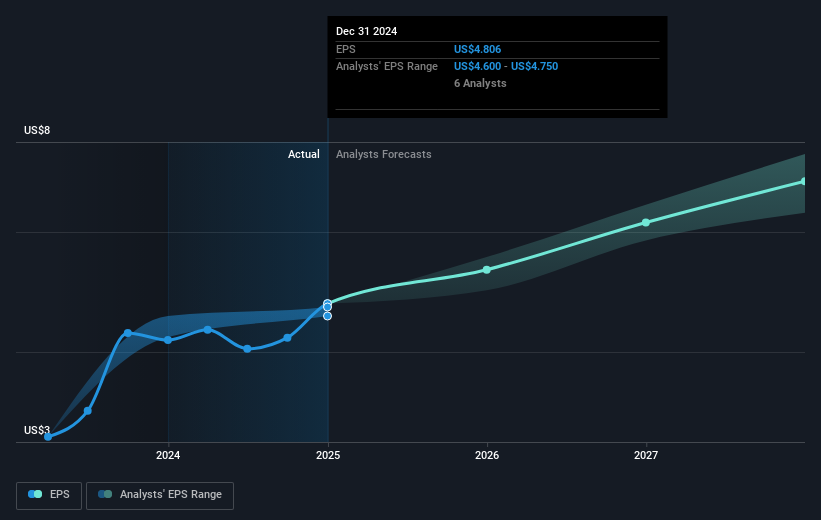The width and height of the screenshot is (821, 520).
Task: Click the EPS data point at 2024 line
Action: (x=168, y=340)
